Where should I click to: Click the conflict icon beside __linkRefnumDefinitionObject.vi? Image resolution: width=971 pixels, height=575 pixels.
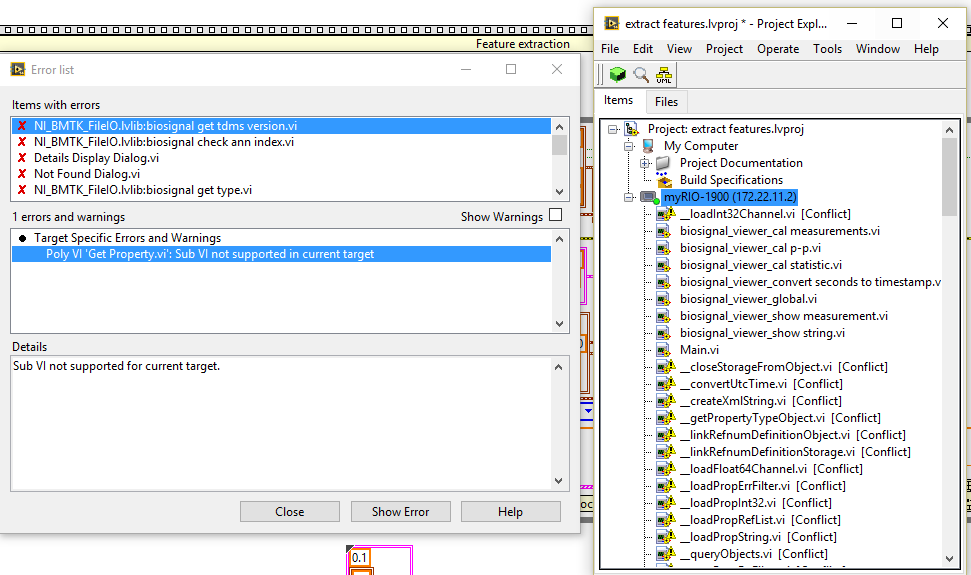666,435
